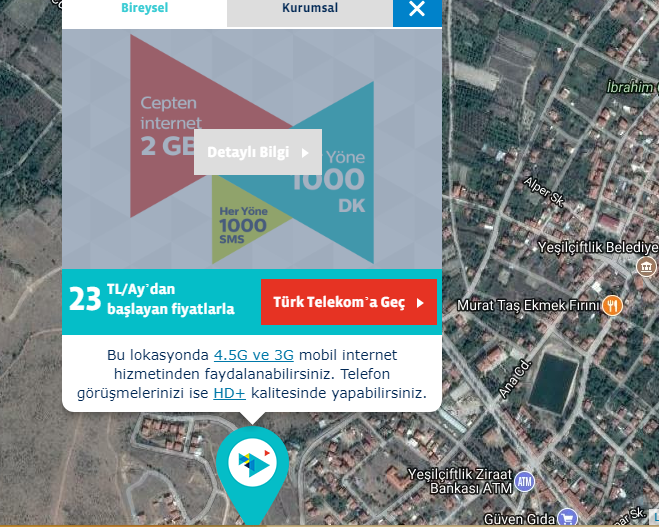The height and width of the screenshot is (527, 659).
Task: Open Detaylı Bilgi button
Action: point(258,152)
